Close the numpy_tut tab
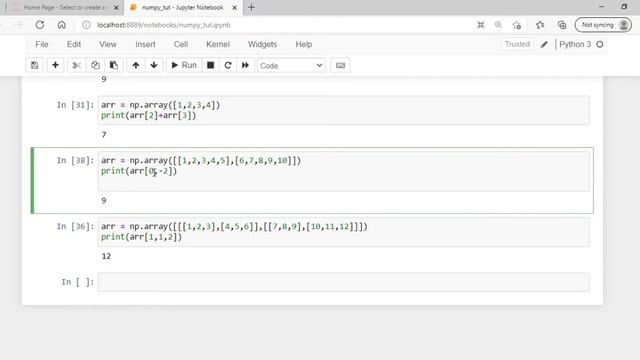This screenshot has height=360, width=640. point(235,8)
